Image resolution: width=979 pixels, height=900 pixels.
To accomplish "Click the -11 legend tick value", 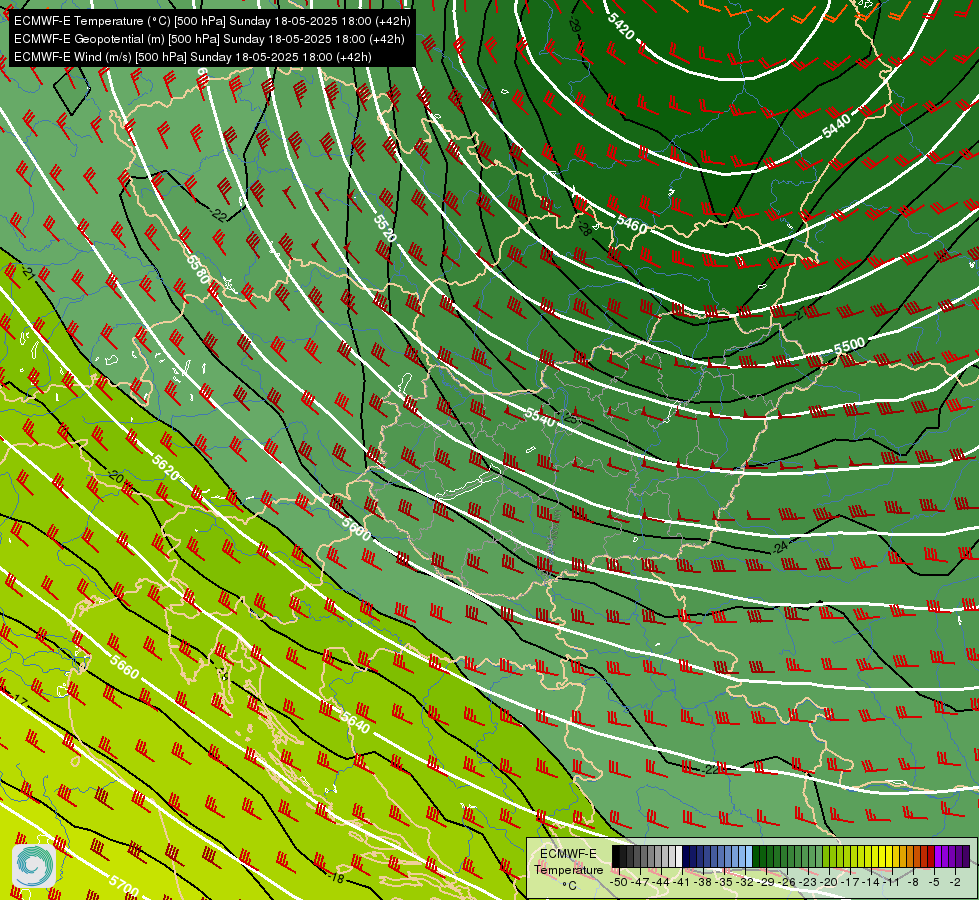I will pos(890,882).
